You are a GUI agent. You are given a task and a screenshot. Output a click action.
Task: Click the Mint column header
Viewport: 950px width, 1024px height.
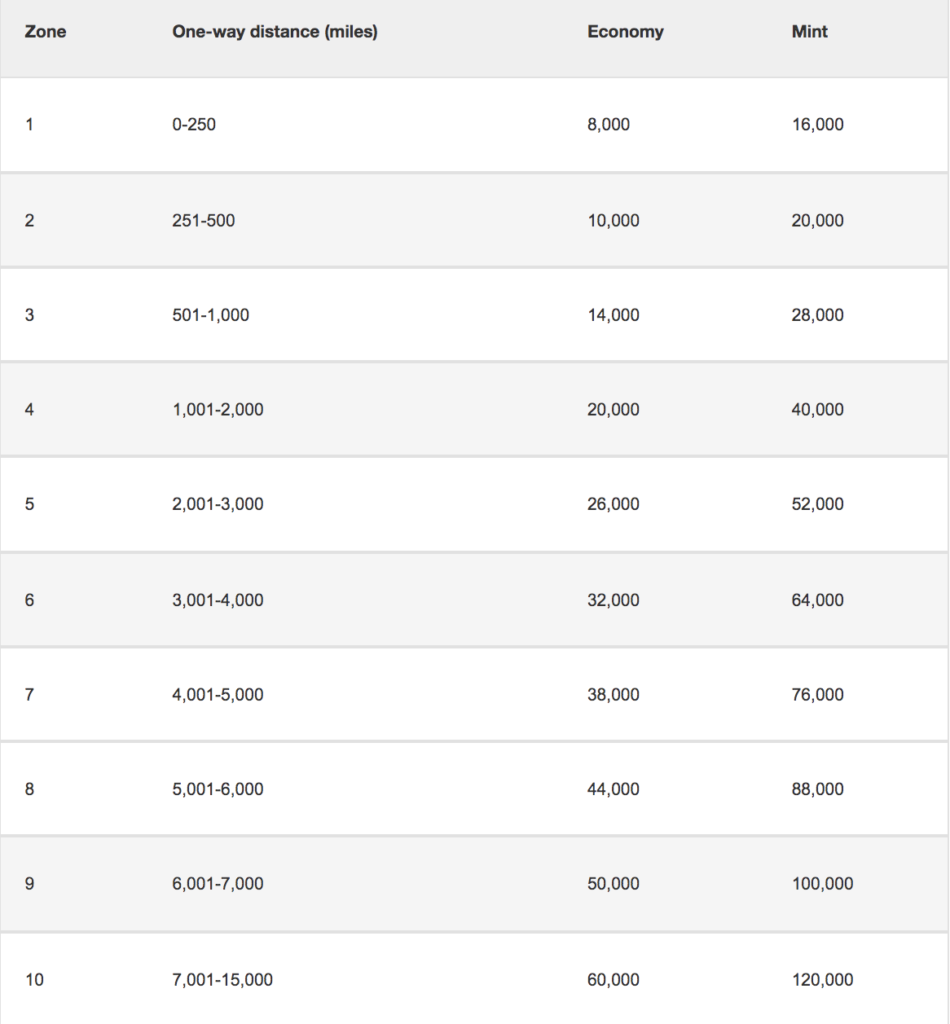coord(809,32)
